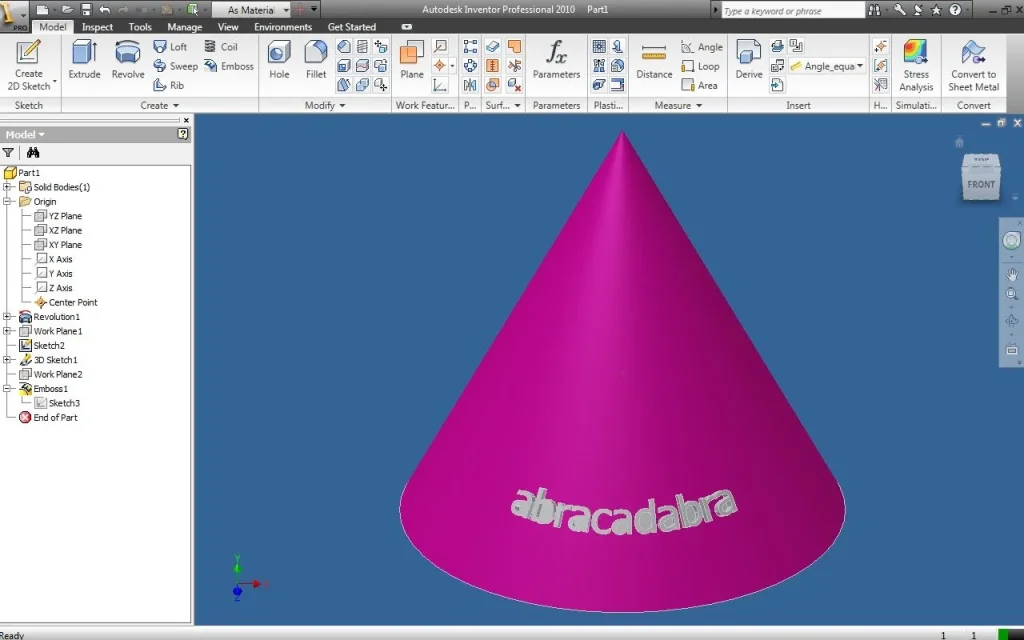This screenshot has height=640, width=1024.
Task: Select XZ Plane in the browser
Action: [x=58, y=230]
